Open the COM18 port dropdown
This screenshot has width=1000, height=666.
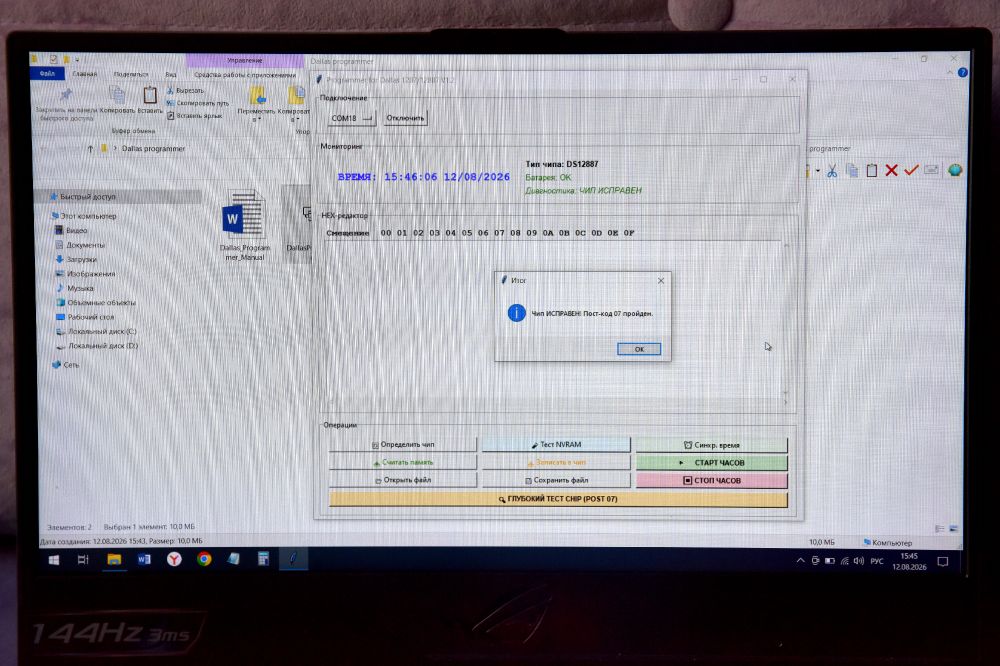coord(351,118)
